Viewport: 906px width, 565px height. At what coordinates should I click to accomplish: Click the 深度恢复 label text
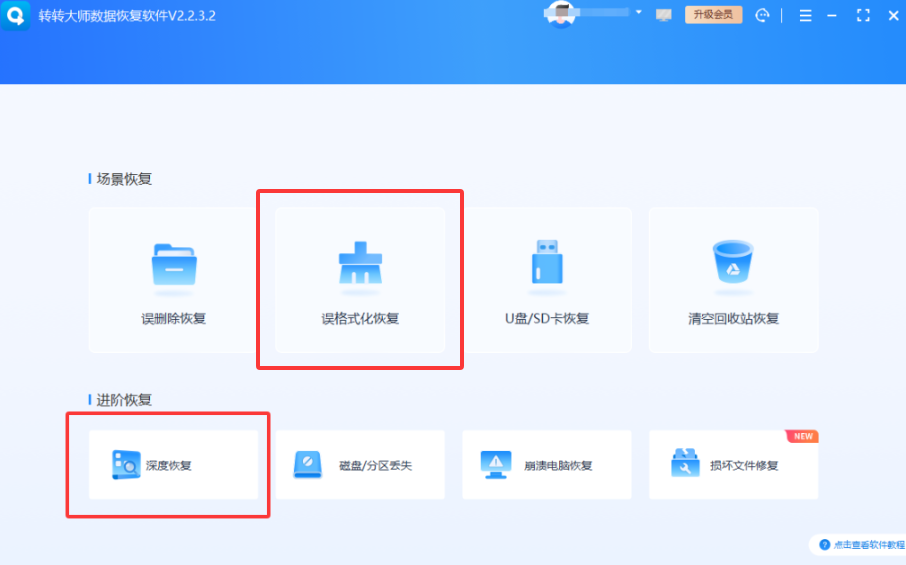tap(168, 466)
